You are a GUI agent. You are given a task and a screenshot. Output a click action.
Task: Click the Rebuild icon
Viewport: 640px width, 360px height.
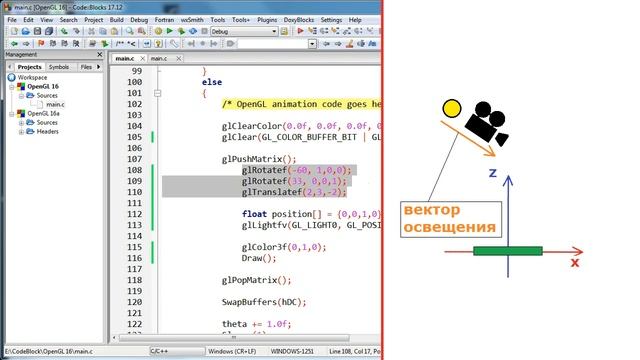click(x=193, y=31)
